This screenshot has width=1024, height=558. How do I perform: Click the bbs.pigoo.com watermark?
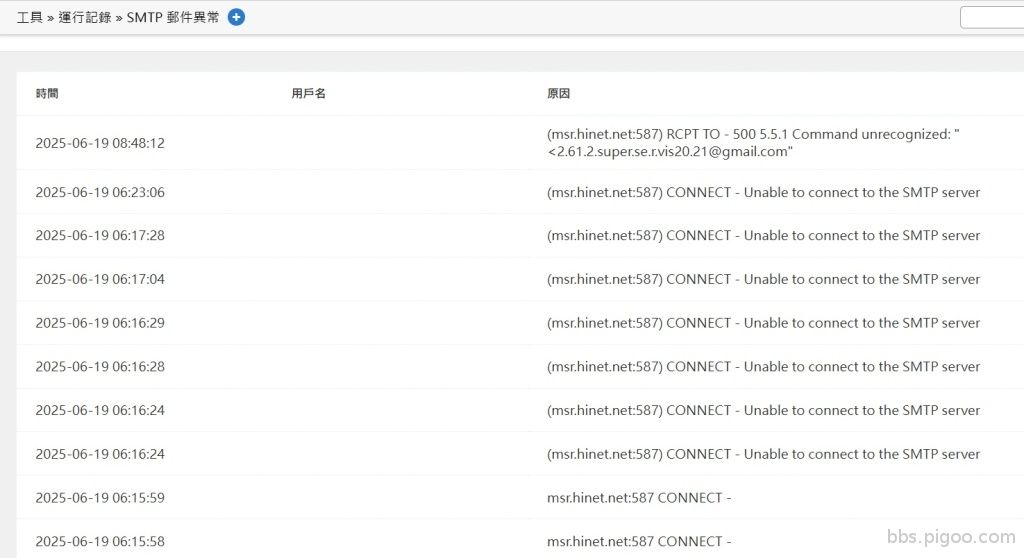tap(951, 537)
